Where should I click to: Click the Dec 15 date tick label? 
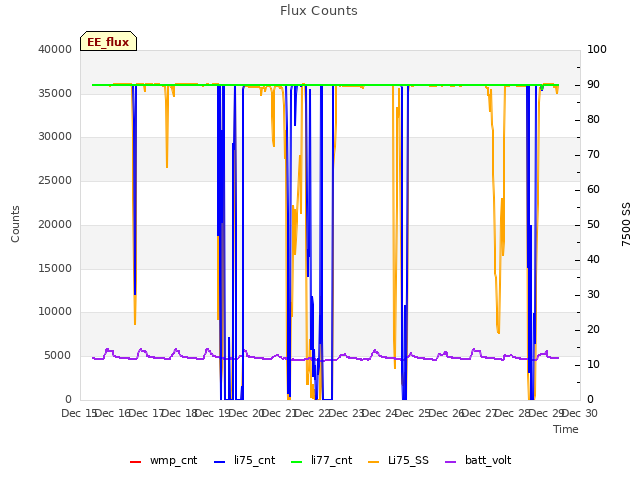pos(78,413)
